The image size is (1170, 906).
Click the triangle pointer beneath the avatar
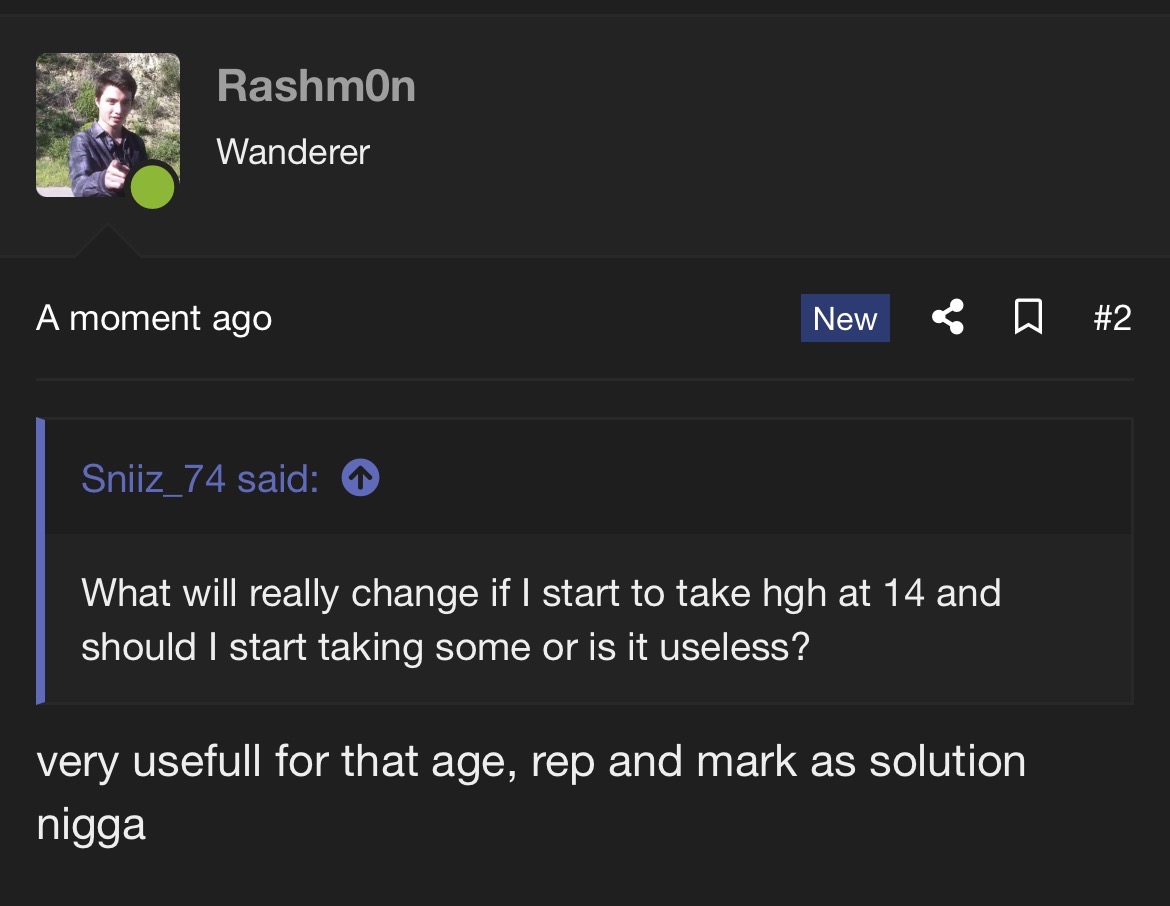(107, 240)
